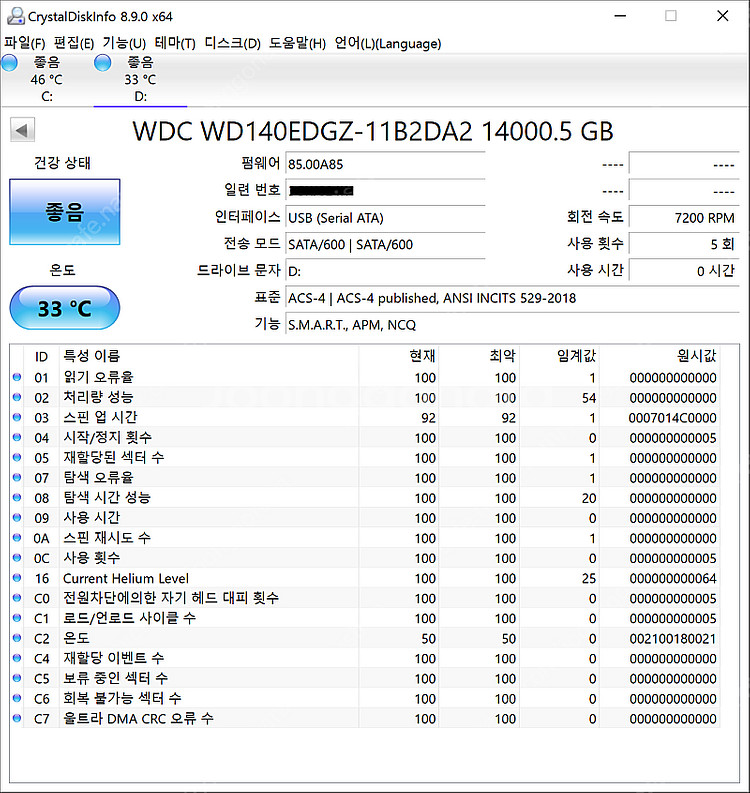Click current value 92 in 스핀 업 시간 row

428,418
